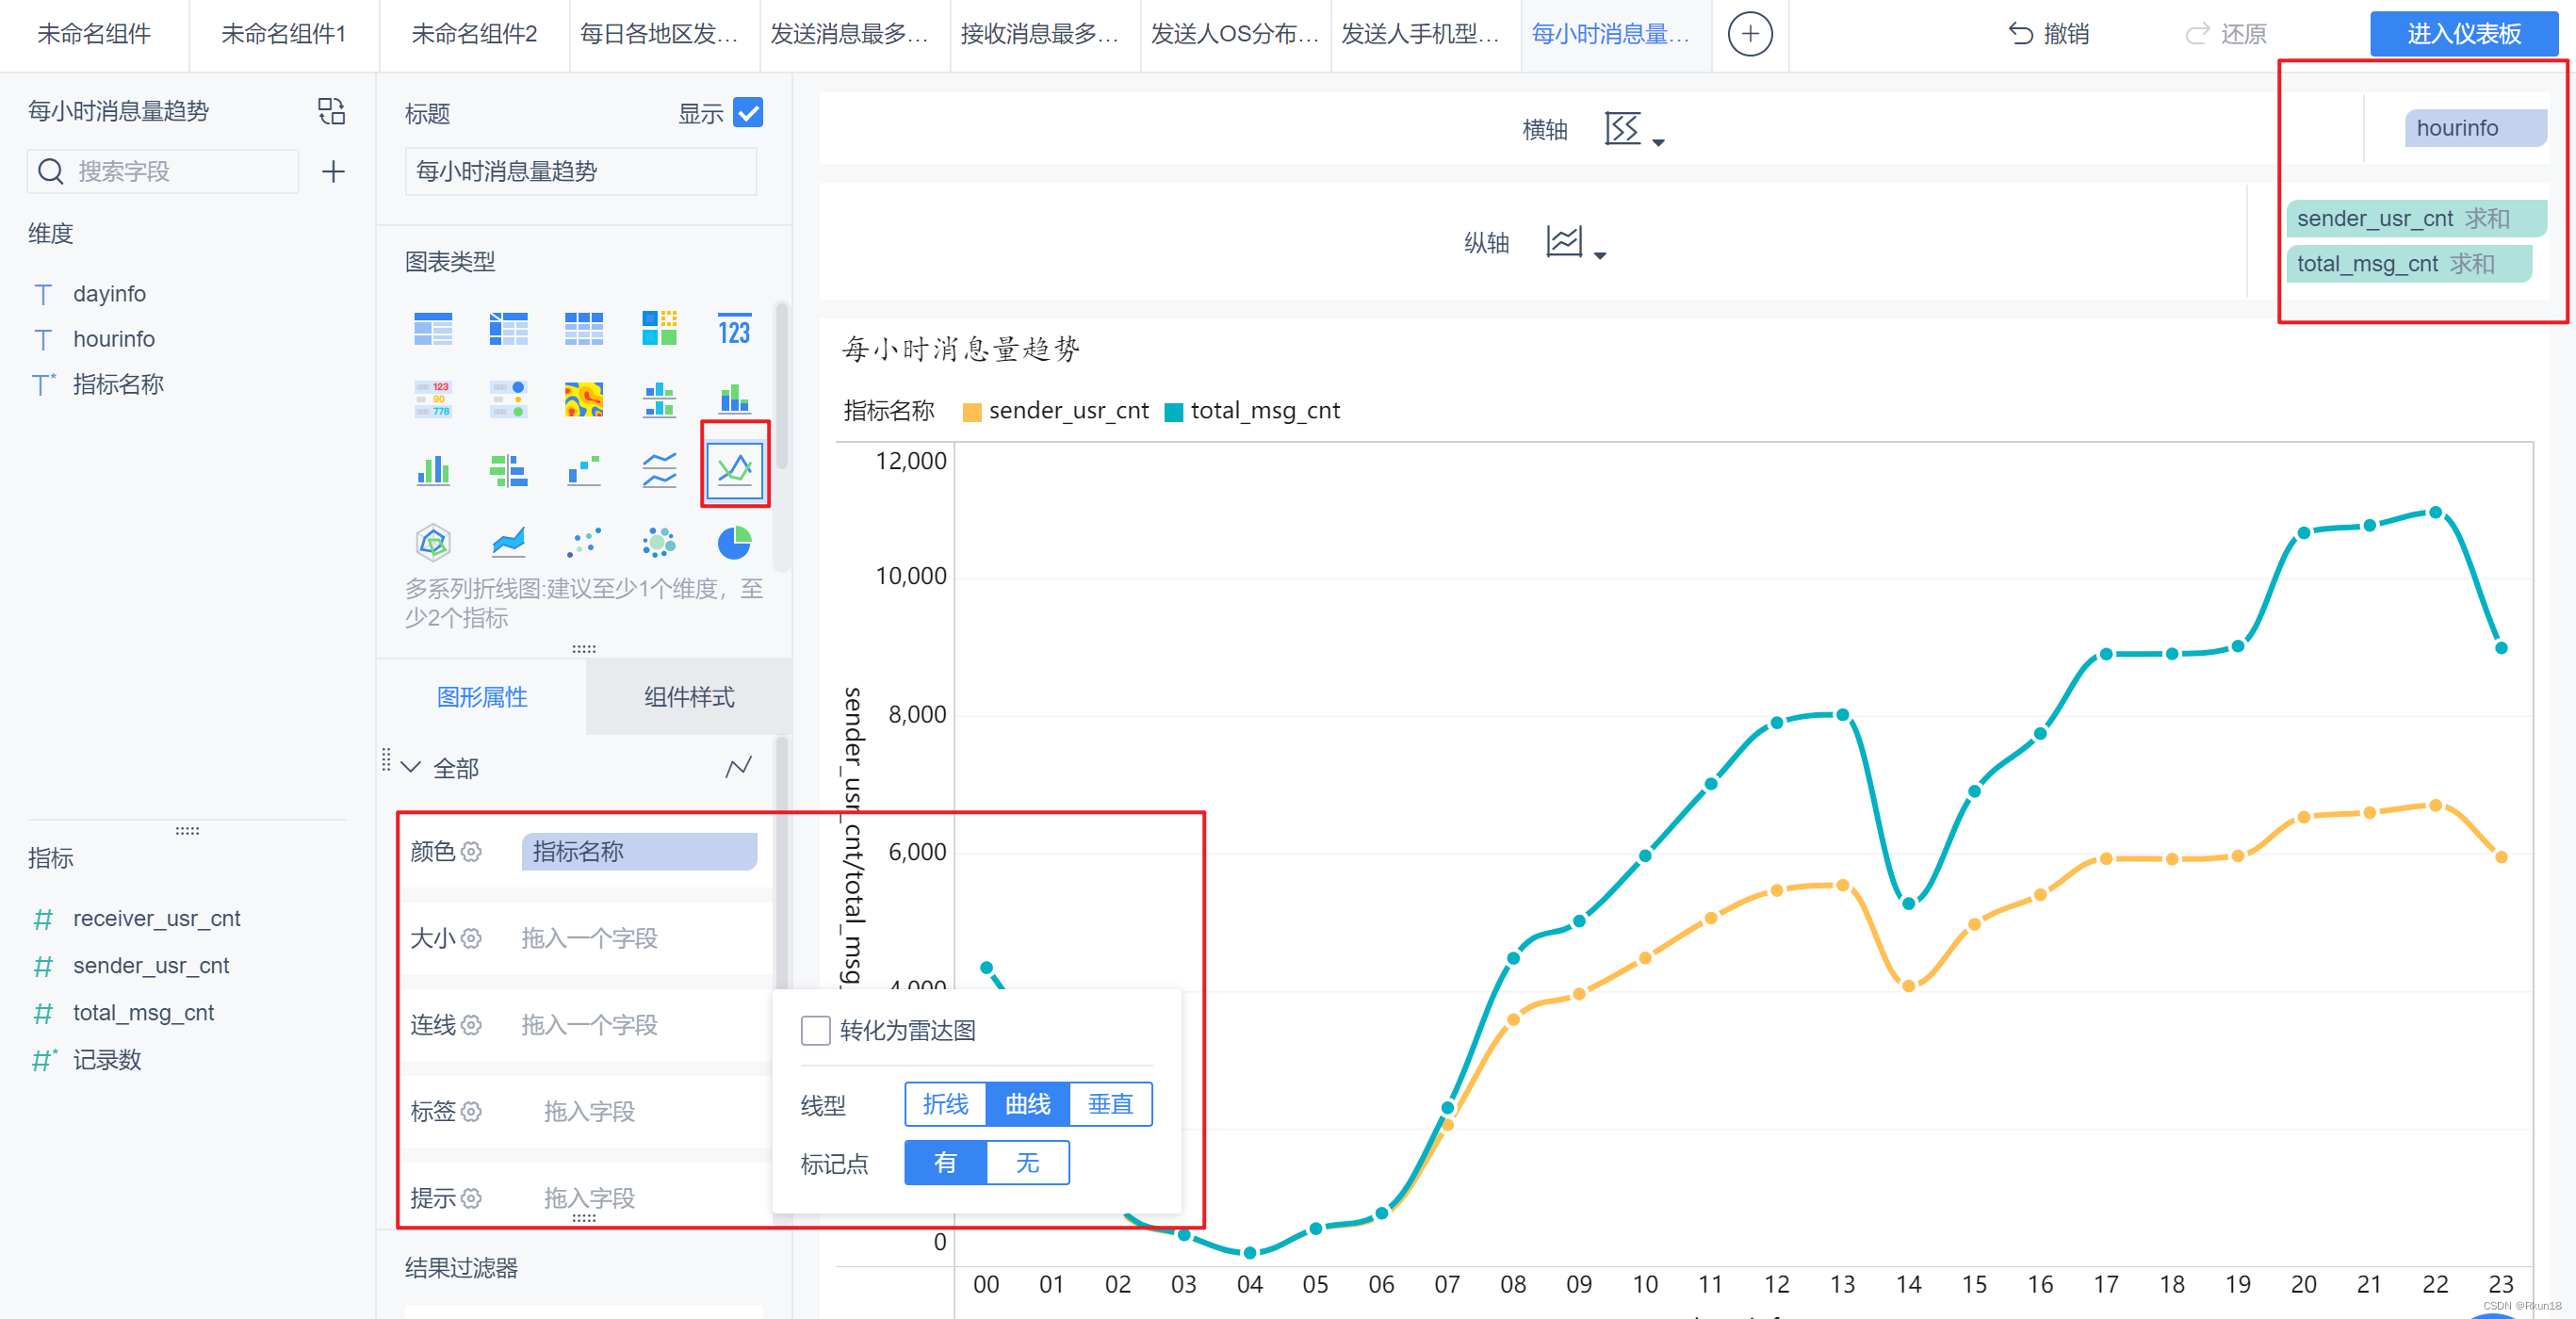Open the 横轴 axis type dropdown
The image size is (2576, 1319).
coord(1634,130)
